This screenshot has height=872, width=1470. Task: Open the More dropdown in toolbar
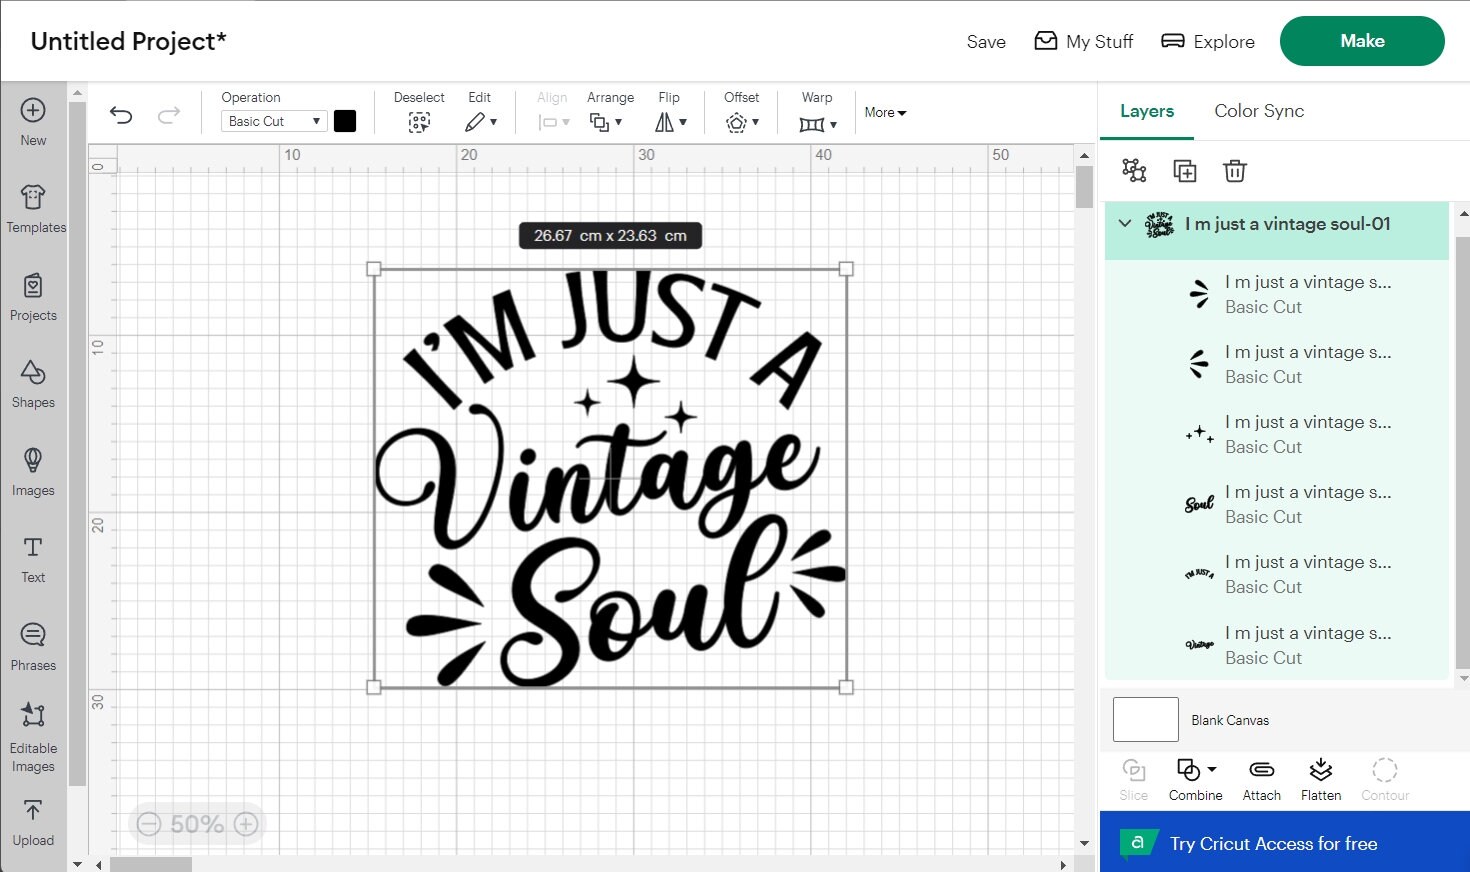click(884, 112)
